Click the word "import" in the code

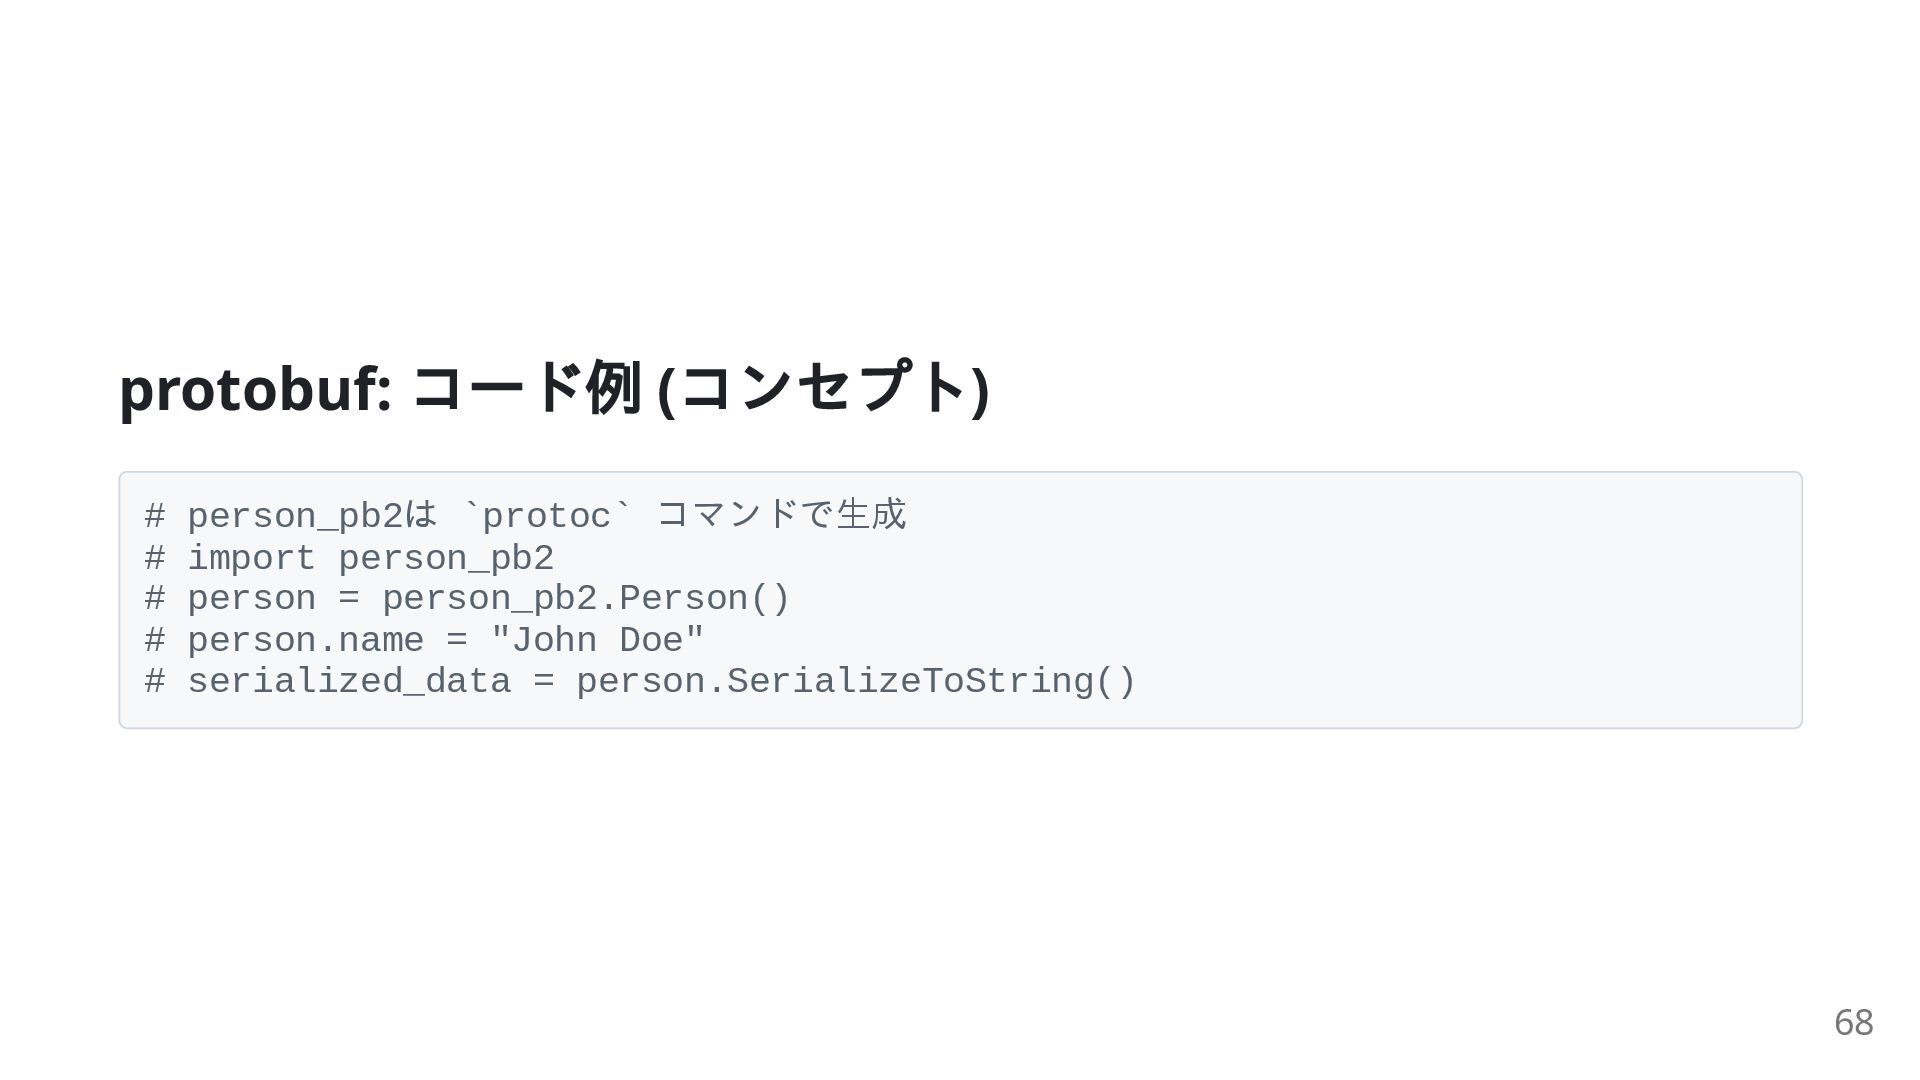[252, 558]
